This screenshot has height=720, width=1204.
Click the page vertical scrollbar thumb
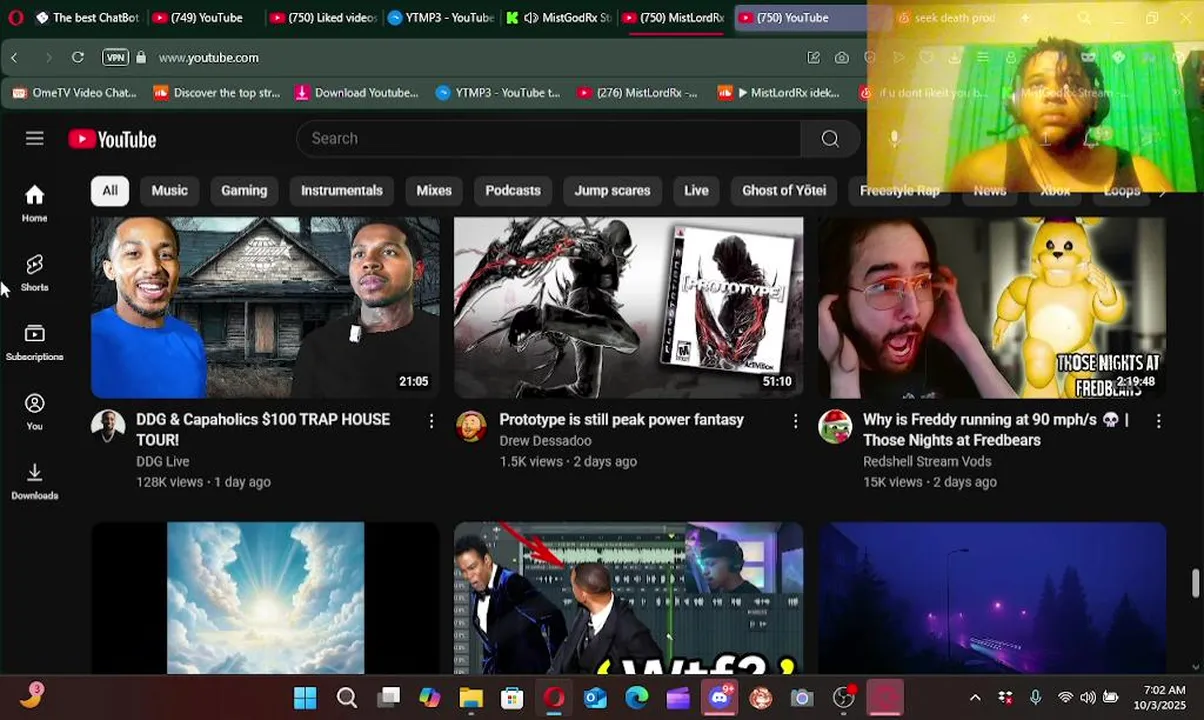point(1195,583)
